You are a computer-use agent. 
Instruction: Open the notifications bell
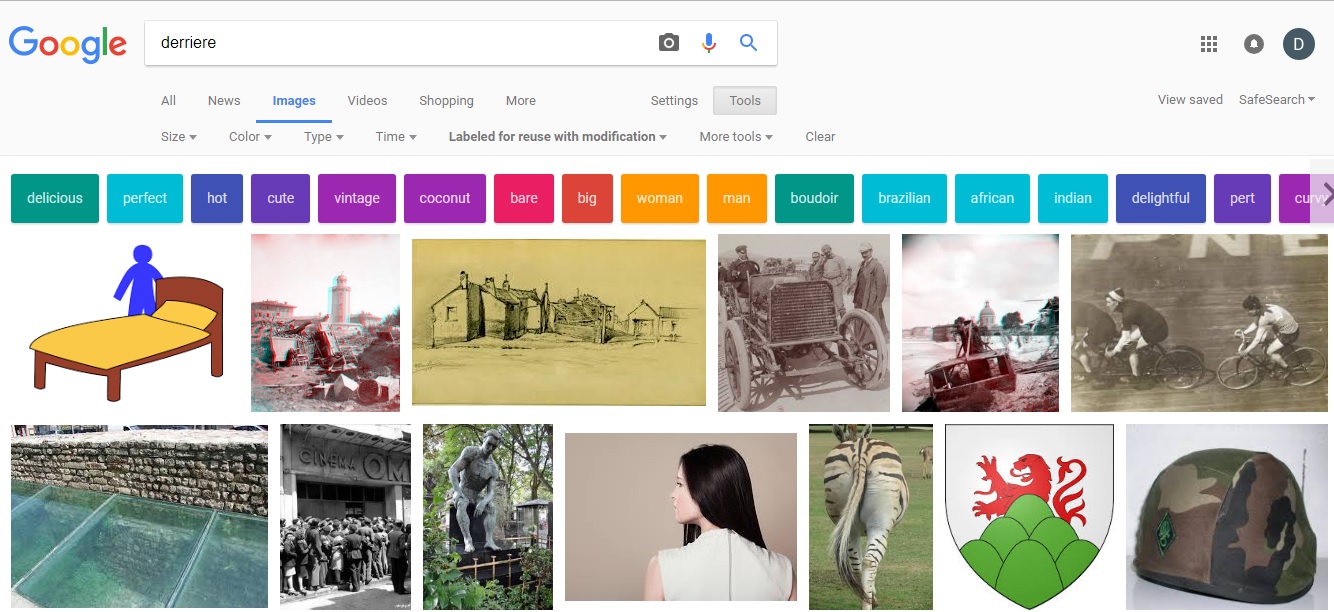tap(1253, 44)
